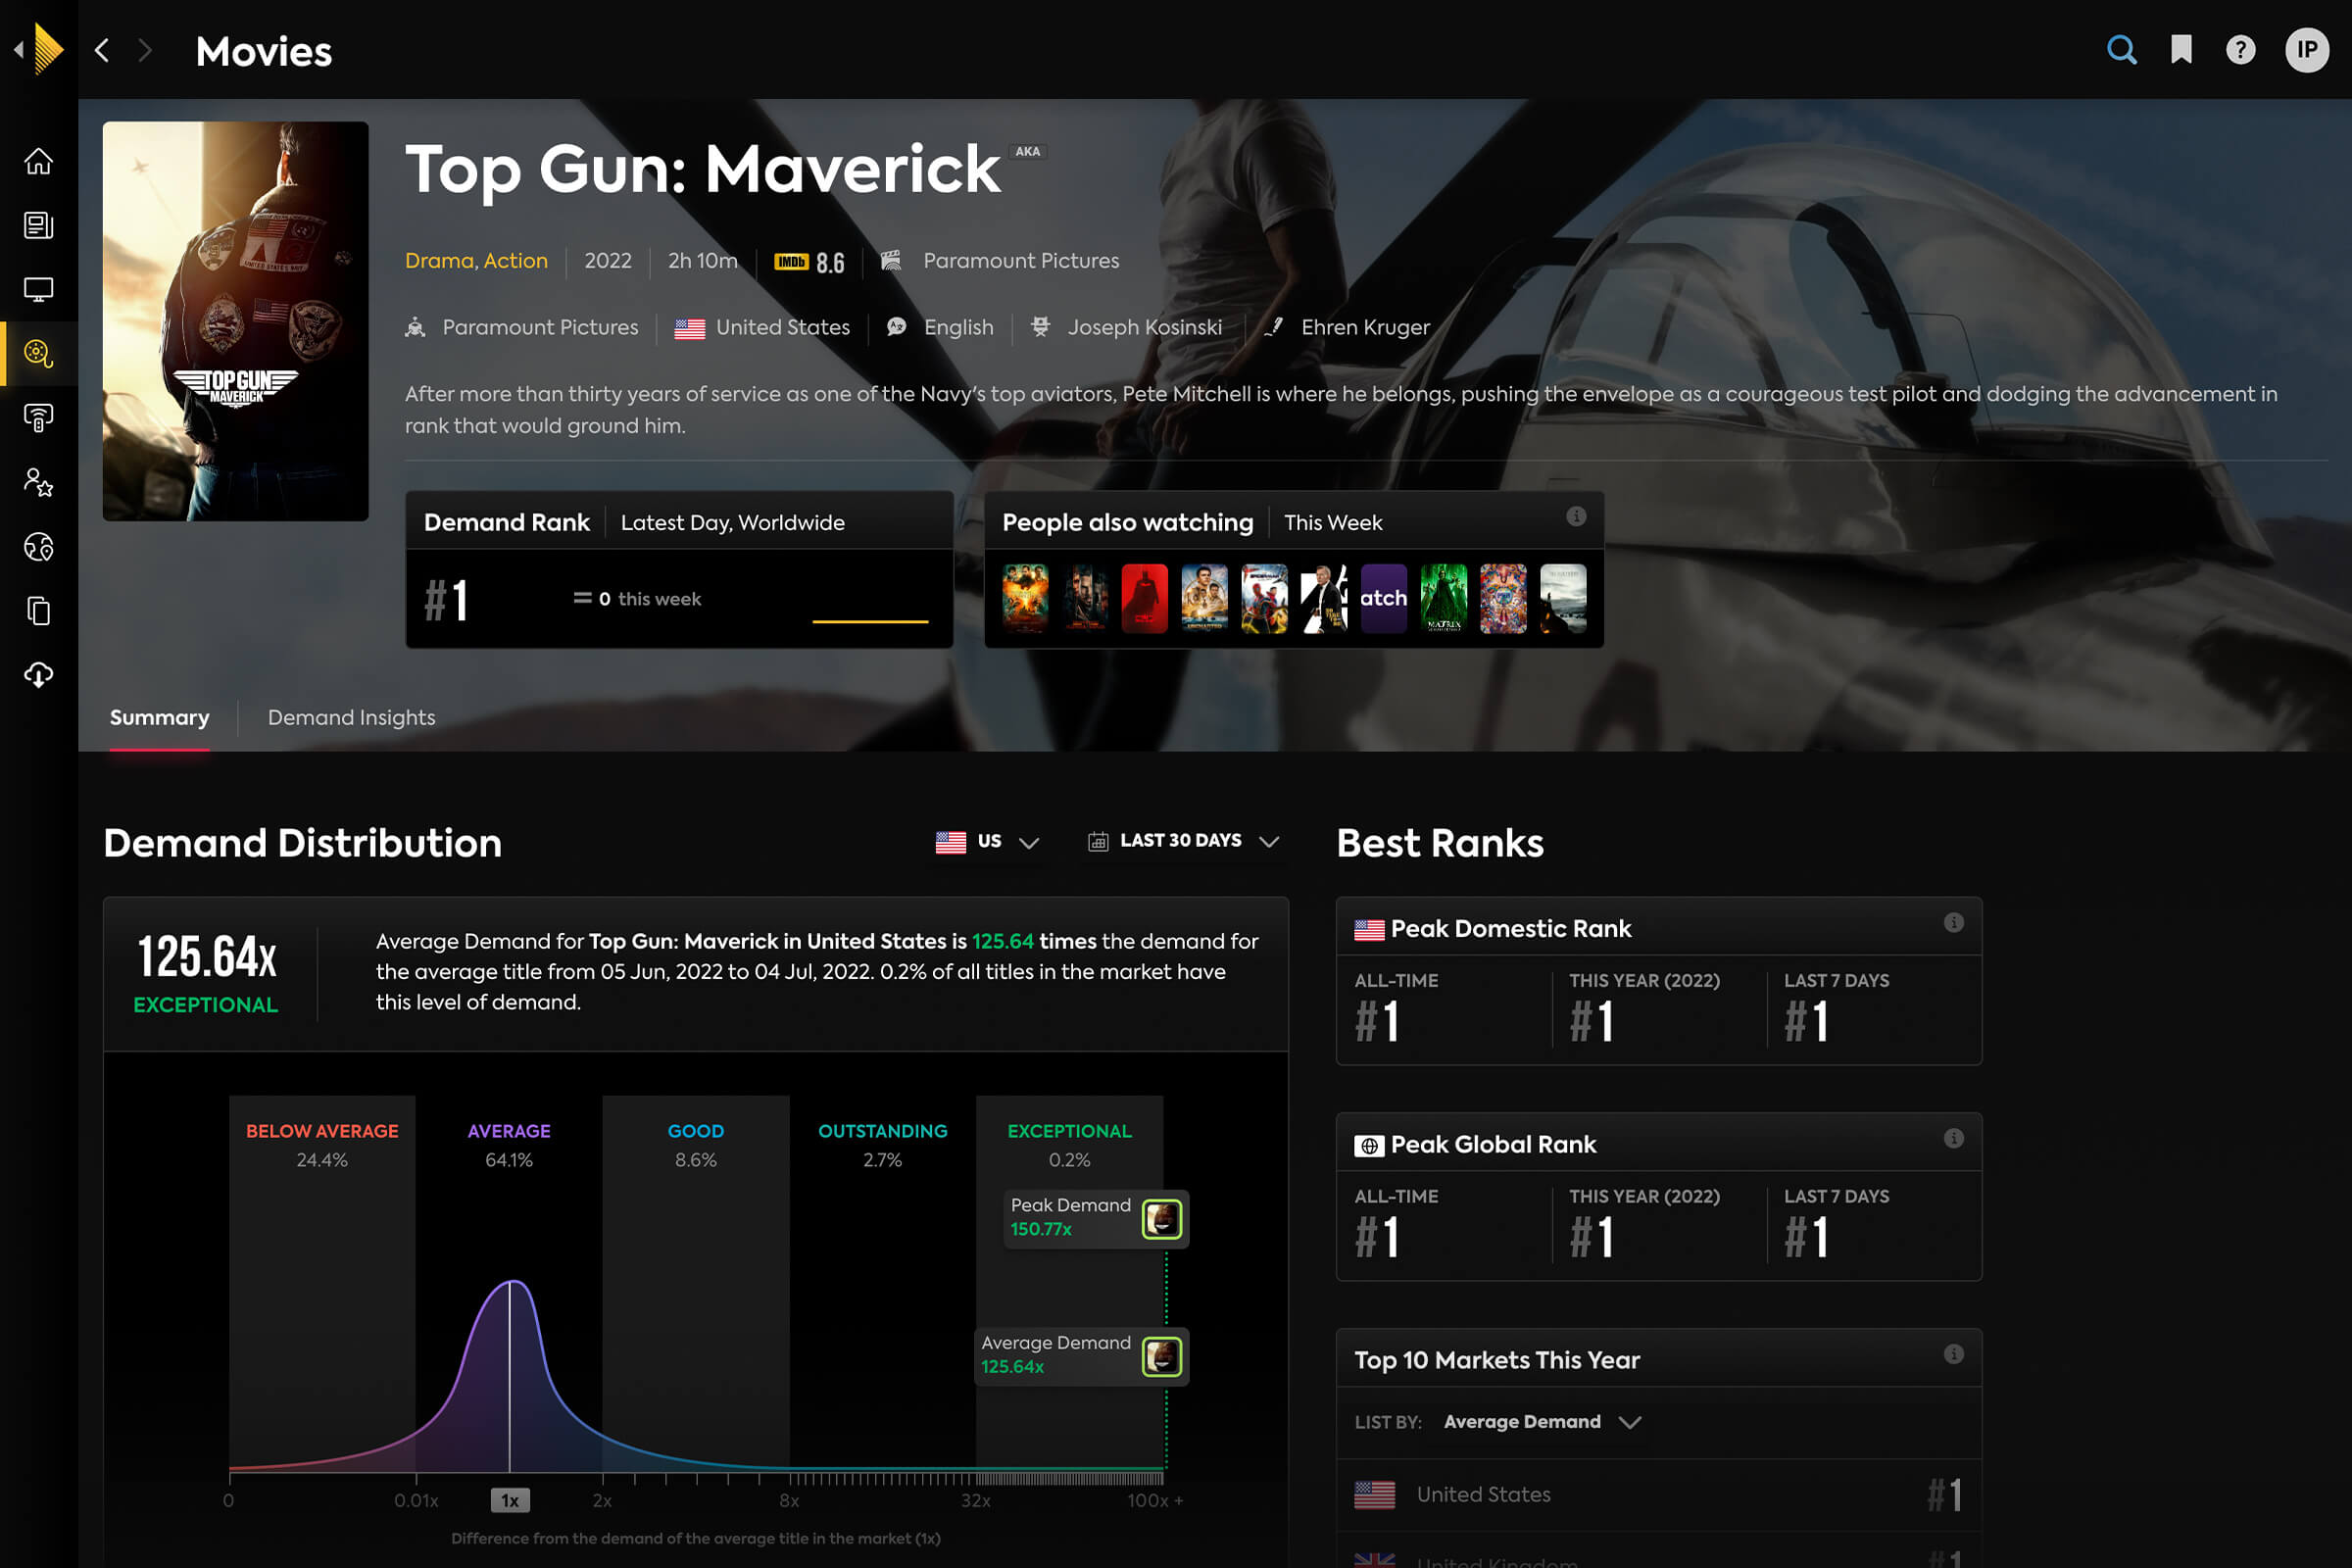Collapse sidebar with small left arrow
The image size is (2352, 1568).
click(18, 49)
